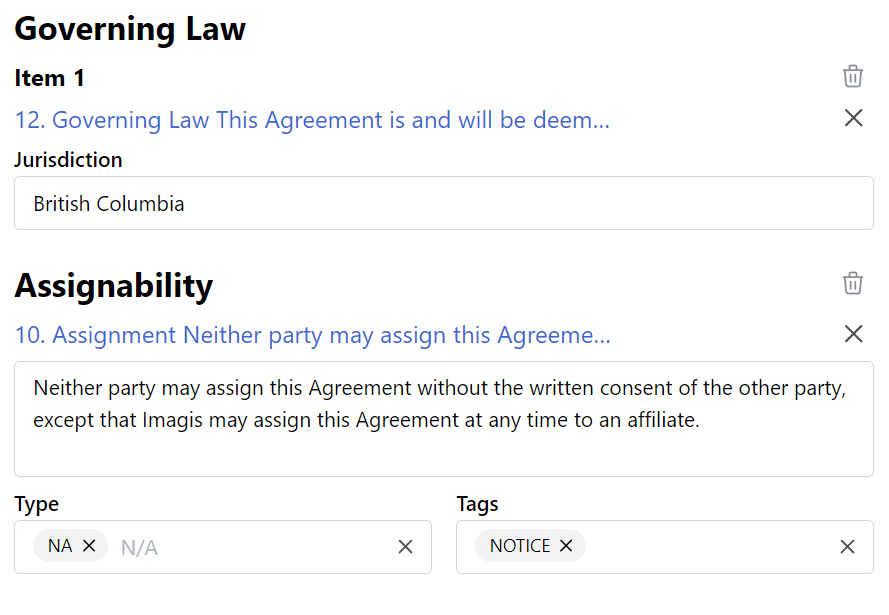Image resolution: width=889 pixels, height=615 pixels.
Task: Open the Tags dropdown selector
Action: pyautogui.click(x=710, y=547)
